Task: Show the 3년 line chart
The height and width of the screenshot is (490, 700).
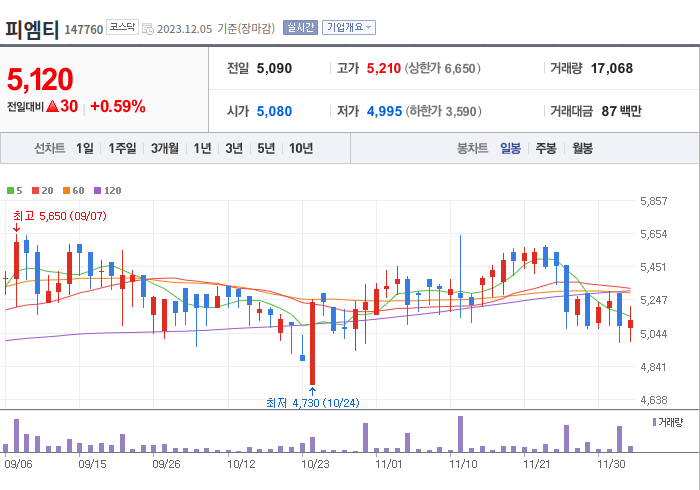Action: (x=234, y=148)
